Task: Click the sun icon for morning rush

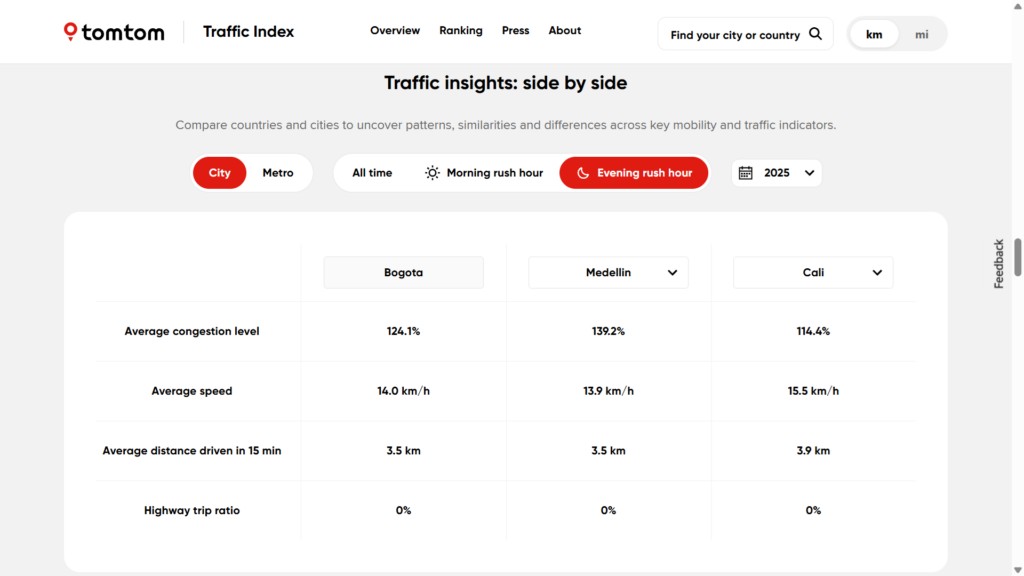Action: click(x=432, y=173)
